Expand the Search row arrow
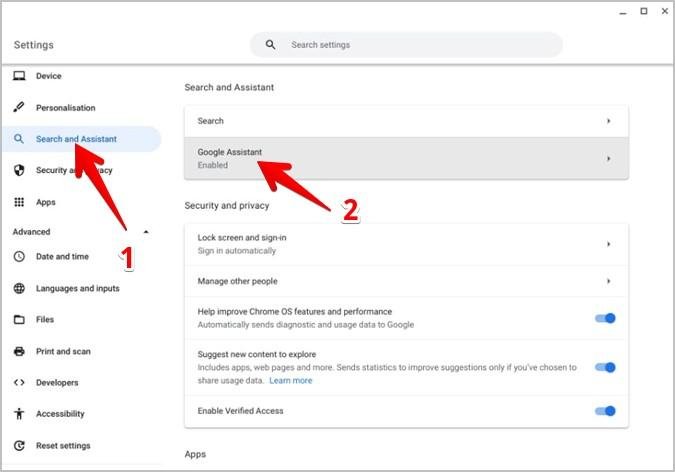This screenshot has width=675, height=472. click(x=608, y=121)
